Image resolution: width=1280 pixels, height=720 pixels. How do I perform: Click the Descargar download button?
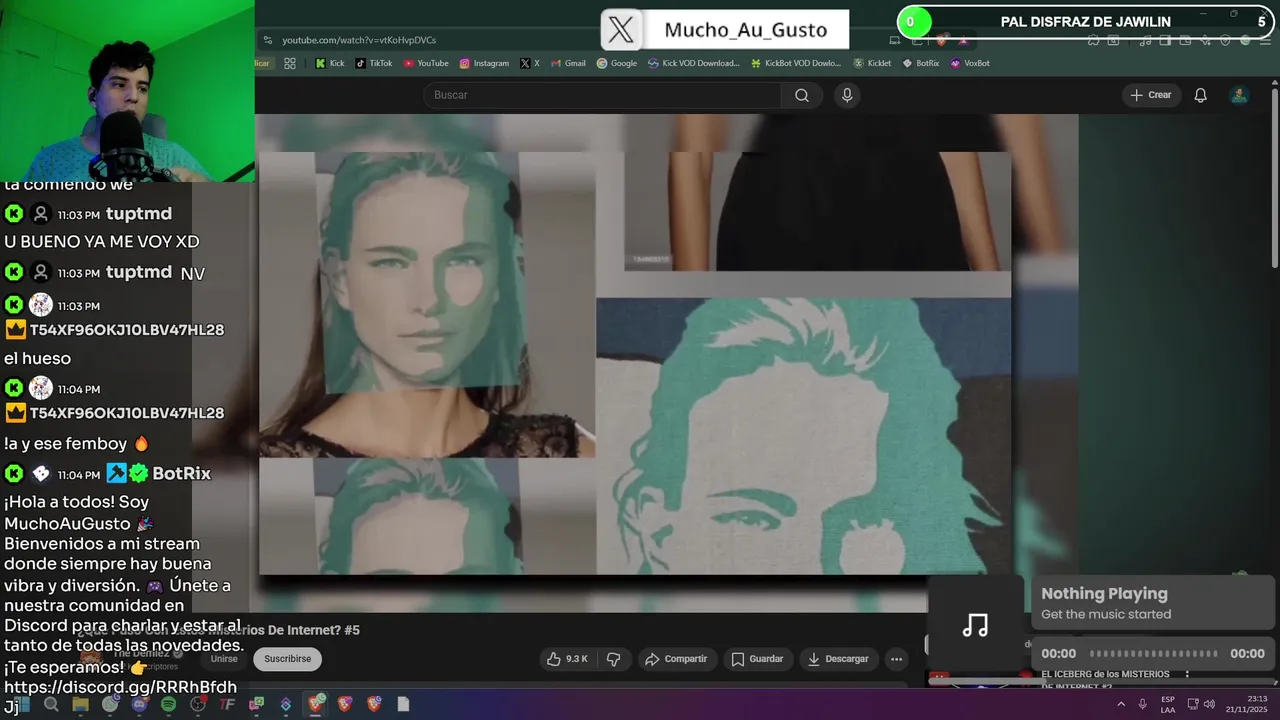[838, 659]
